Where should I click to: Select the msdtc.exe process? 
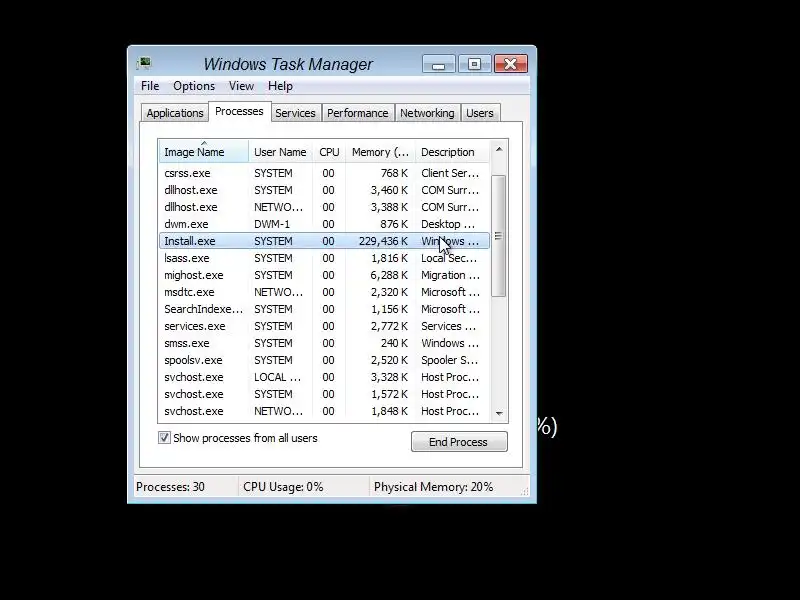[x=324, y=292]
